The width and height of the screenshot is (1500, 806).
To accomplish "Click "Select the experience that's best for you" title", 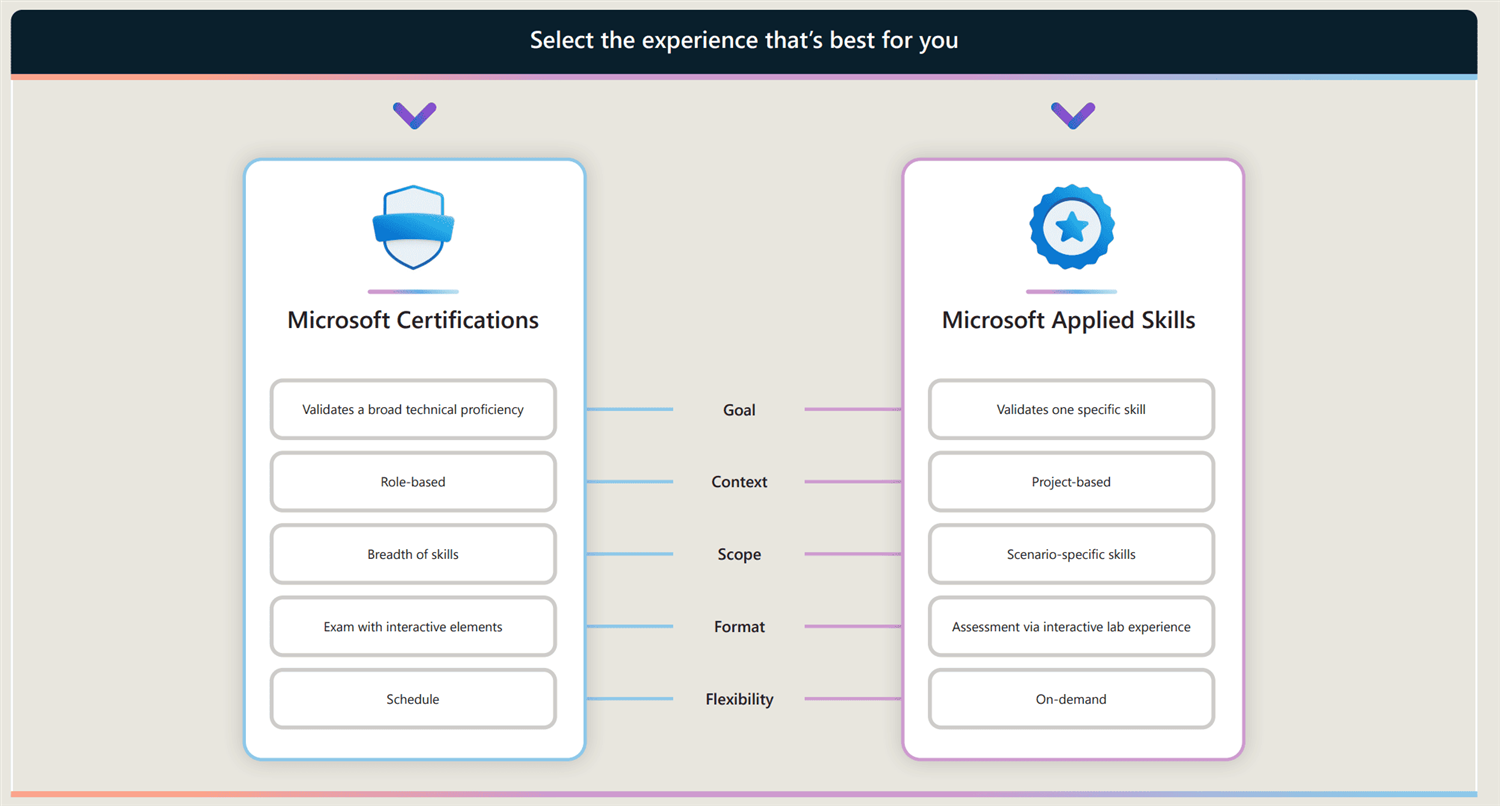I will pos(744,40).
